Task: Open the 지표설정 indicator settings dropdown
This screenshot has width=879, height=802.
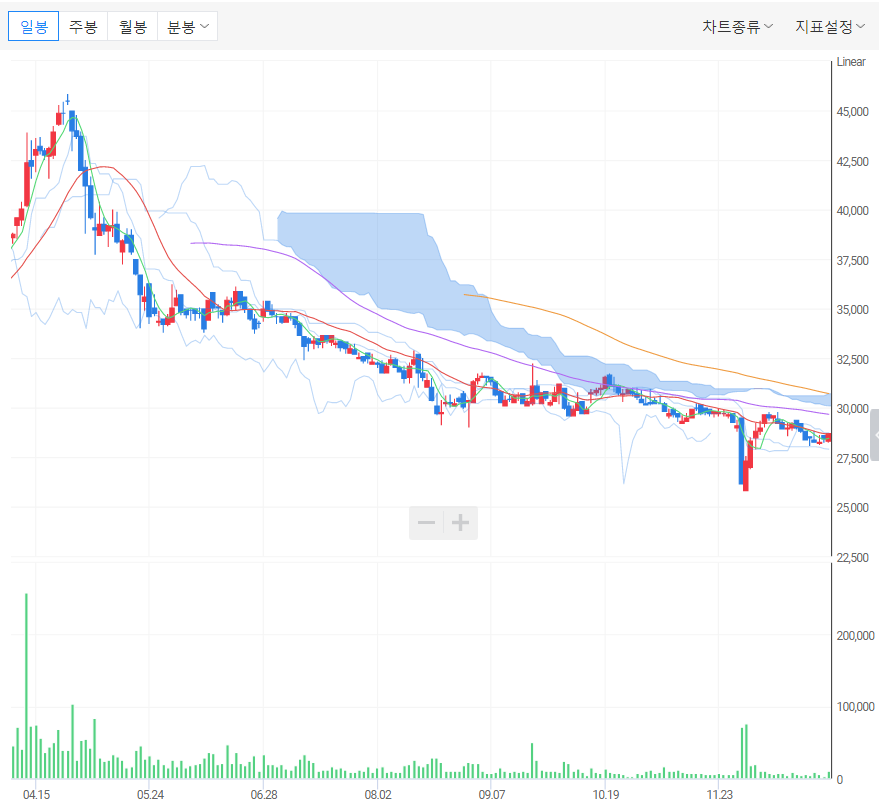Action: (830, 26)
